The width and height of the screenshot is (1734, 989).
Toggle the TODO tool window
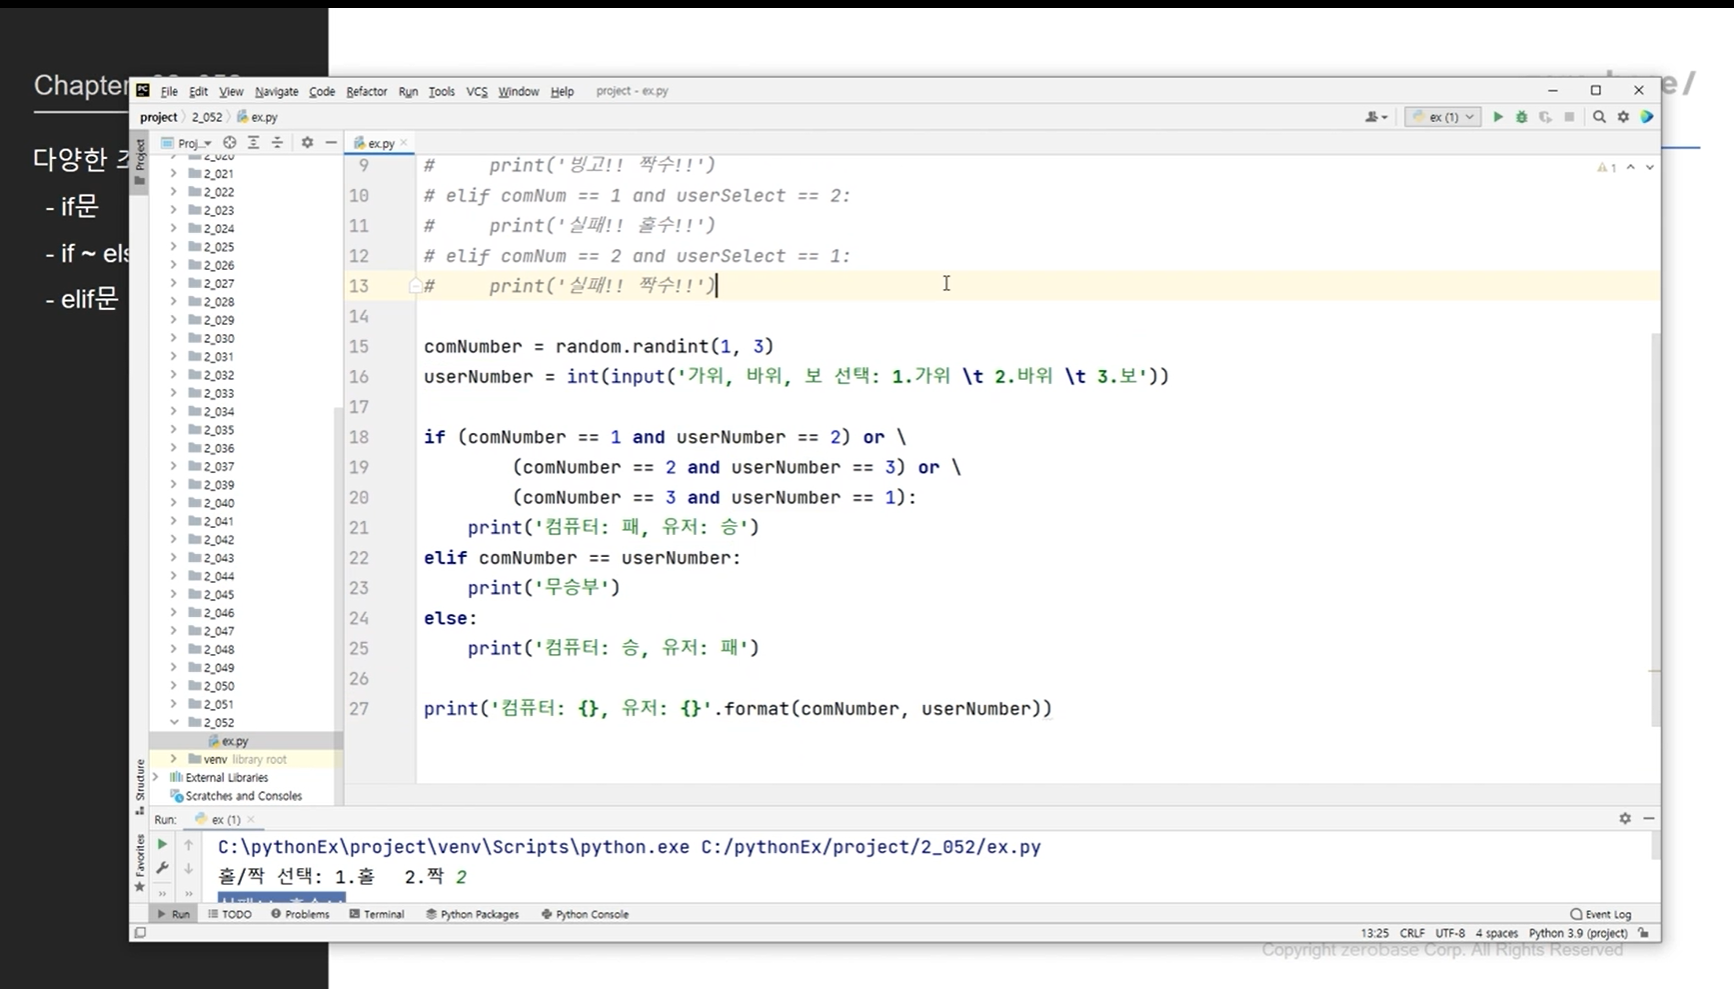tap(230, 914)
